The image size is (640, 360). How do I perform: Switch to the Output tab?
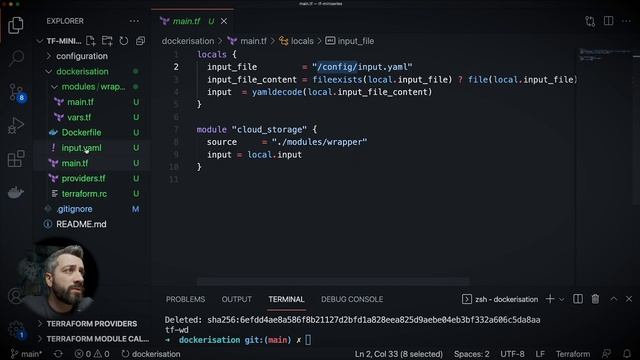point(236,299)
